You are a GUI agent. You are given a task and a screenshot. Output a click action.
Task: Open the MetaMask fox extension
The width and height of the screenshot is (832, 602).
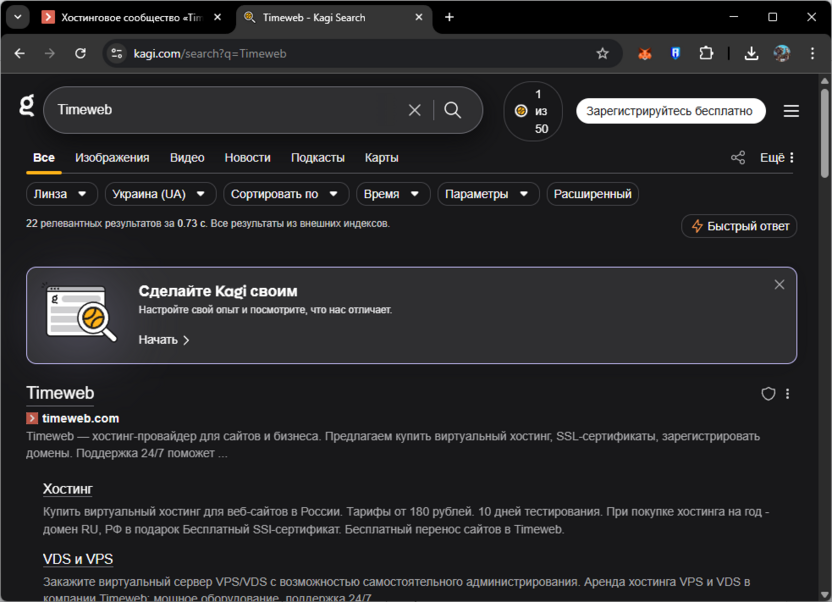point(645,54)
